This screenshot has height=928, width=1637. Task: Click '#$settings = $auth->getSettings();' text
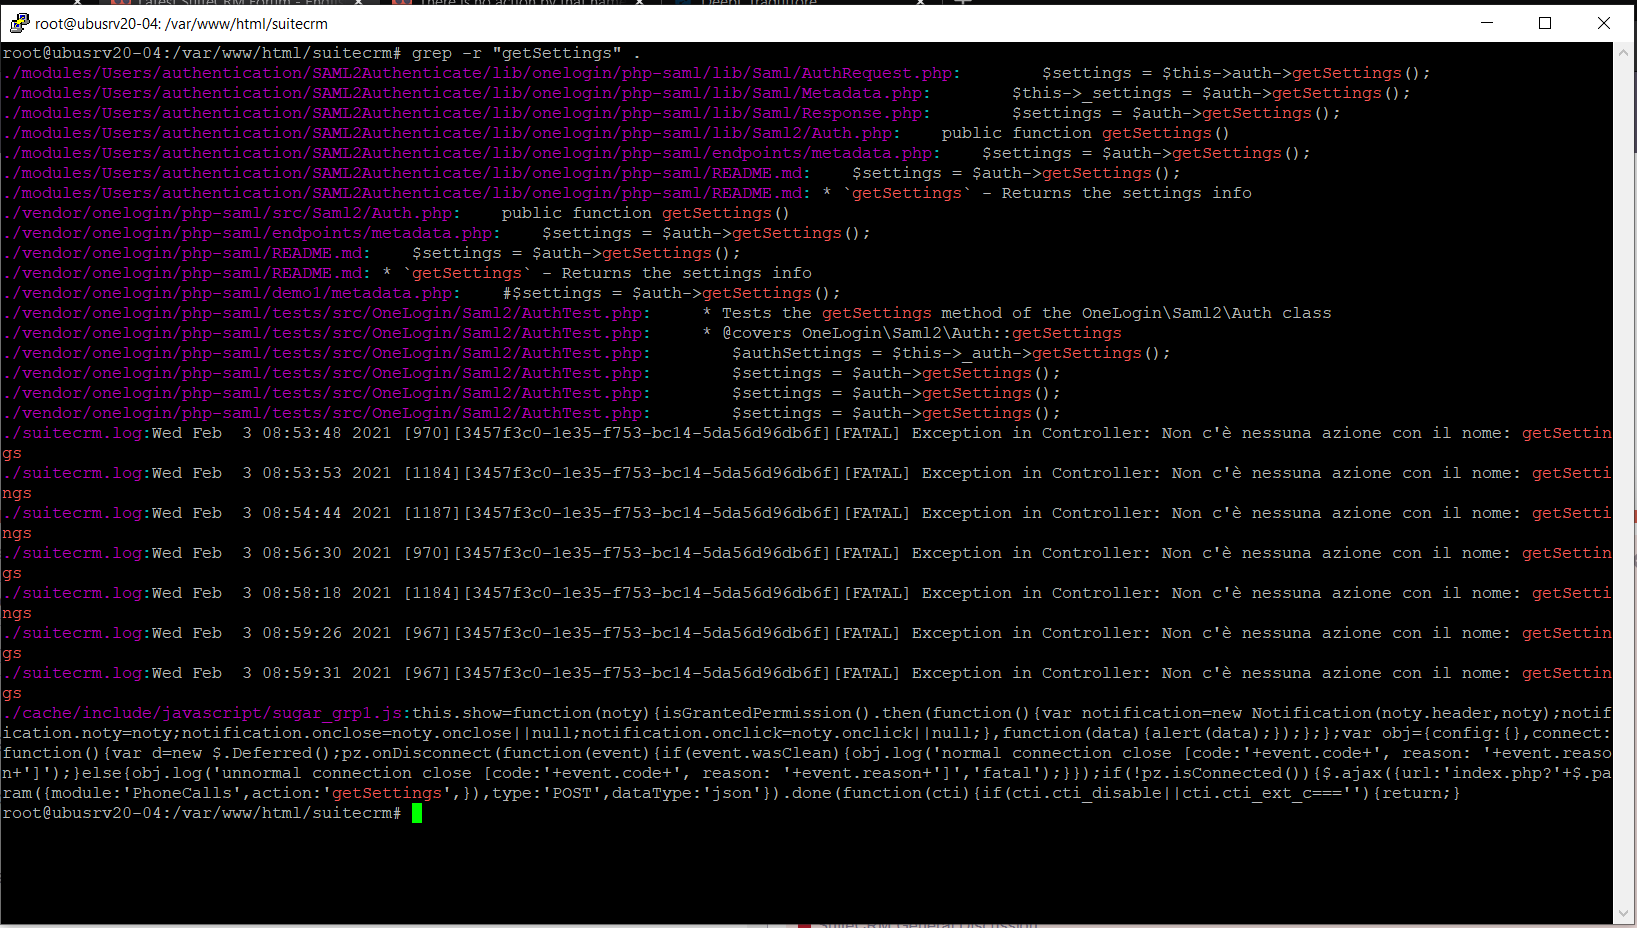pos(671,293)
